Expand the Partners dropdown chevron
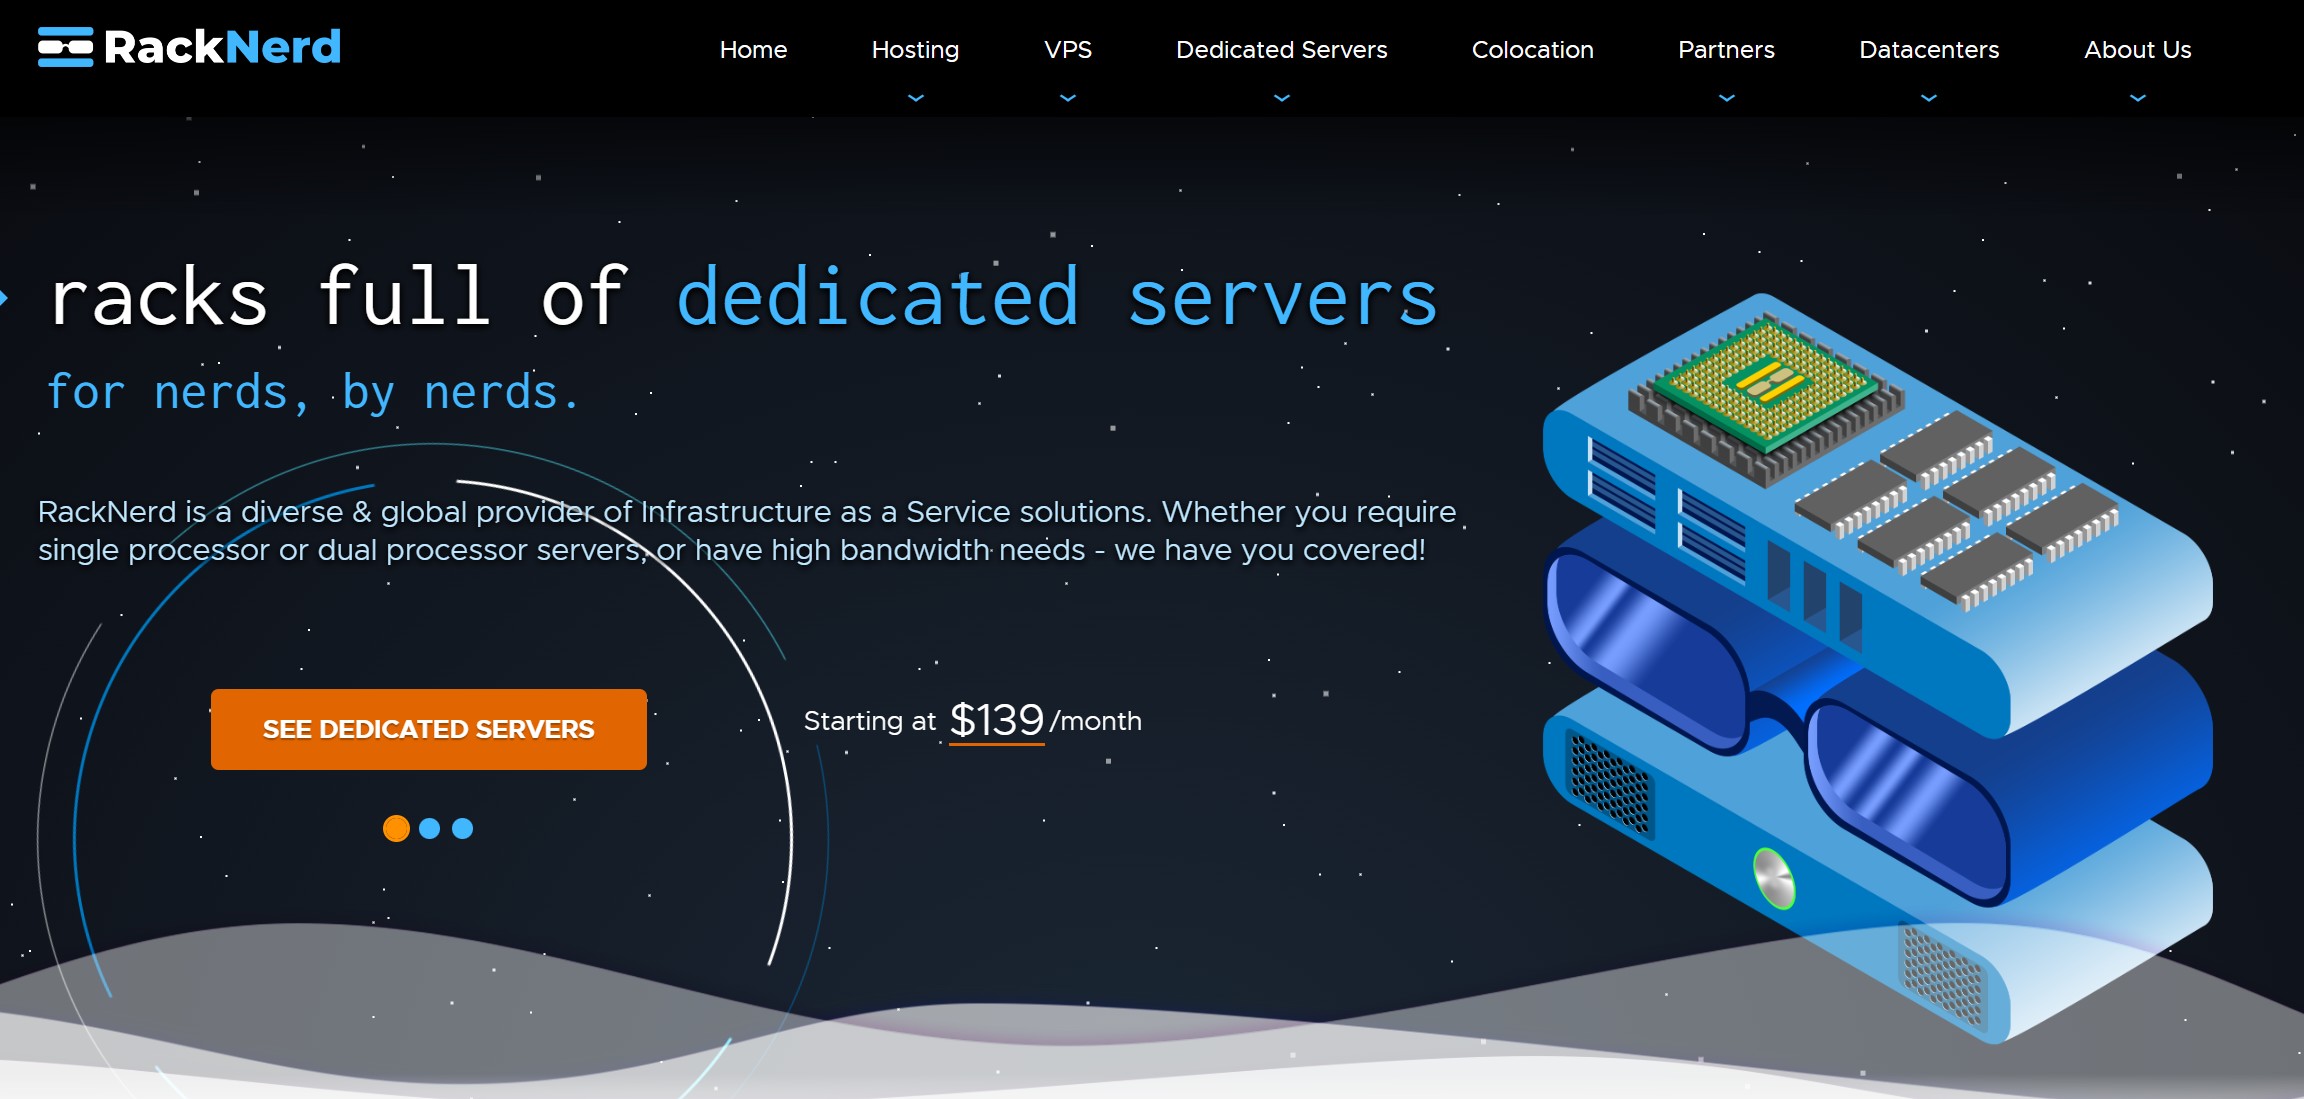2304x1099 pixels. pyautogui.click(x=1726, y=98)
